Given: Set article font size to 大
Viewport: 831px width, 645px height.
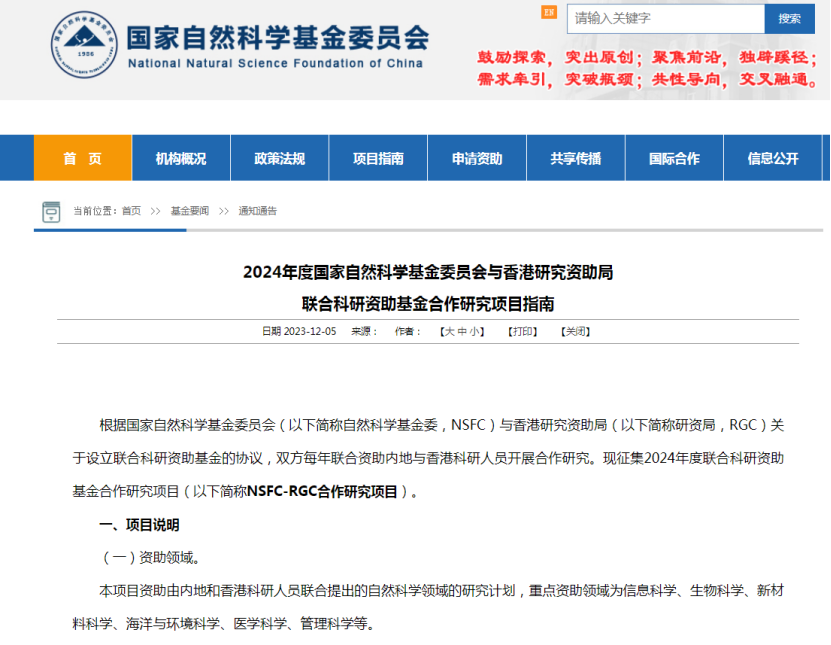Looking at the screenshot, I should pos(449,331).
